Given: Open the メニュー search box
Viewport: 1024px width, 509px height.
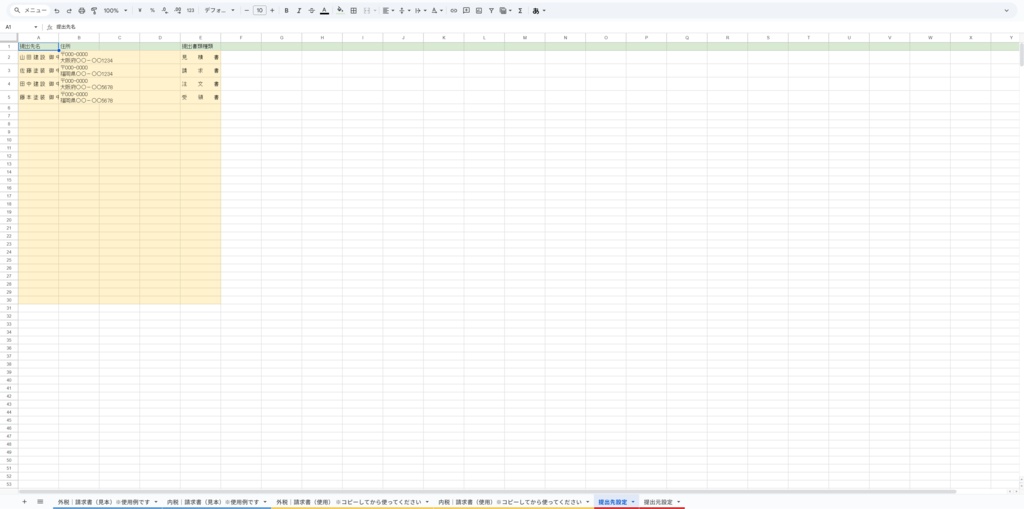Looking at the screenshot, I should pos(31,10).
